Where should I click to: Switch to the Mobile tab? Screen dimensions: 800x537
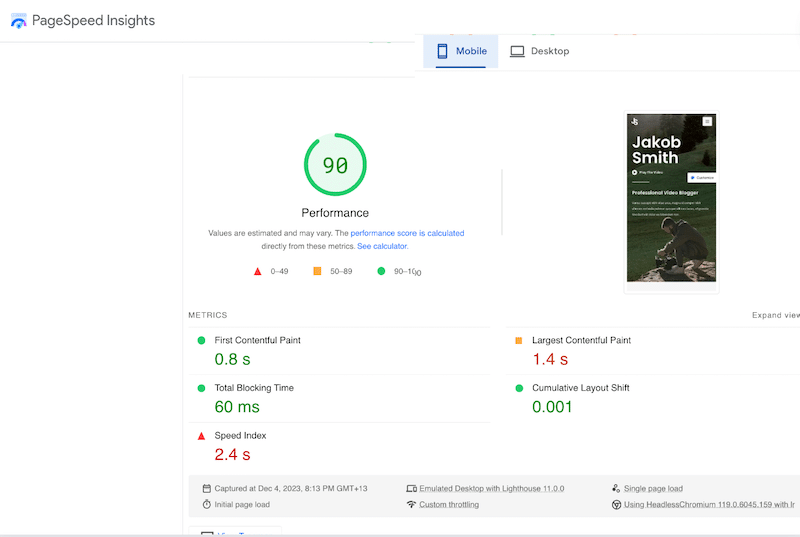click(x=460, y=51)
